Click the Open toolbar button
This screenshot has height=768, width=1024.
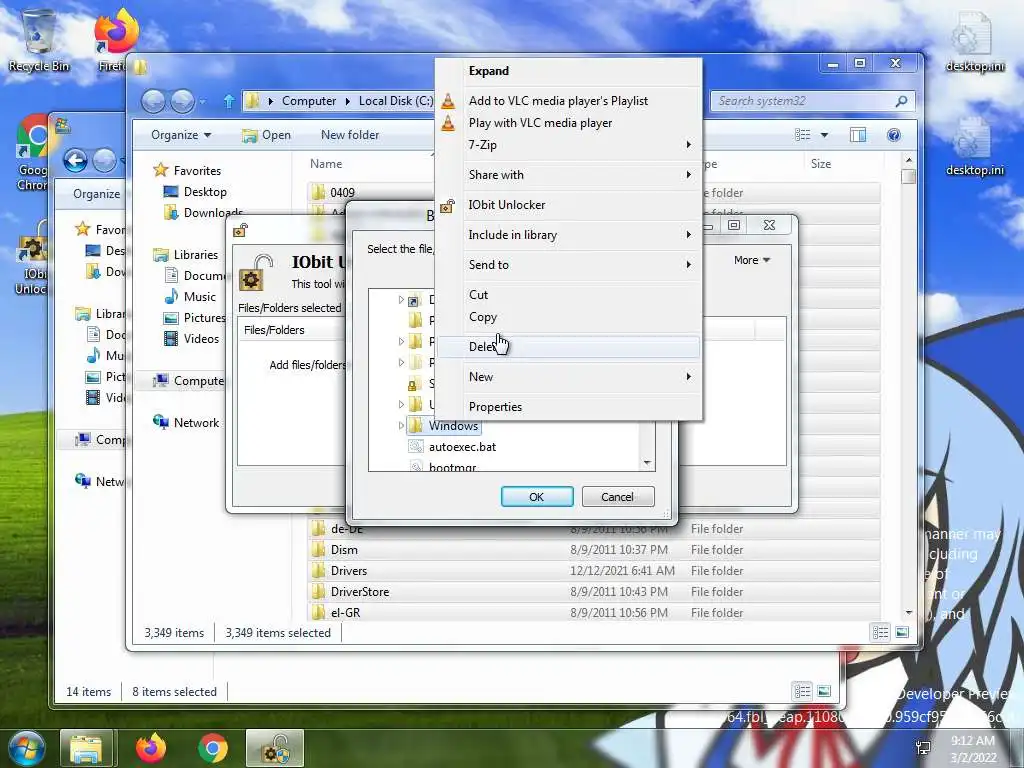coord(266,135)
